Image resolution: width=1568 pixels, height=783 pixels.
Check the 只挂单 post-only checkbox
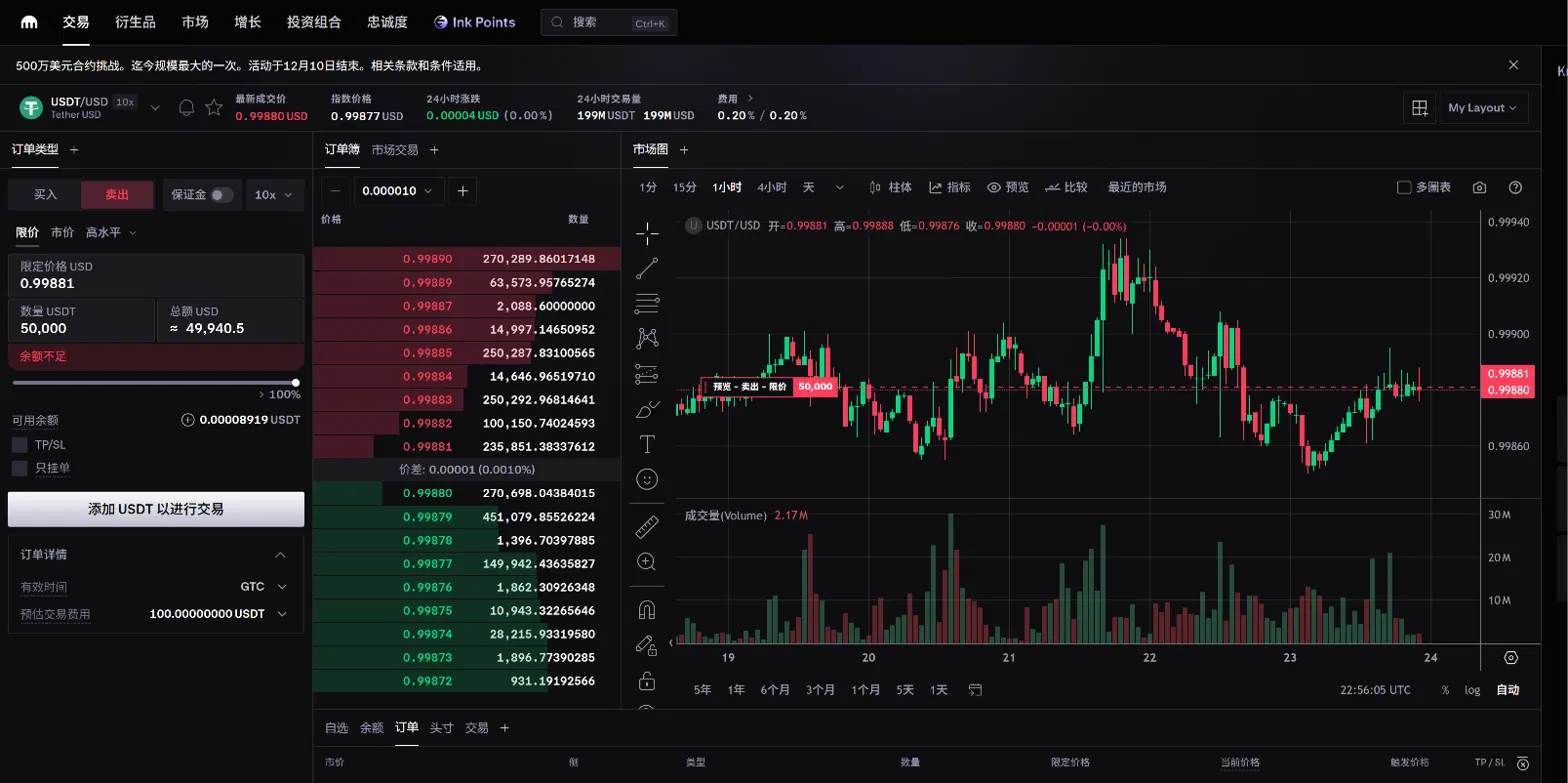(19, 468)
